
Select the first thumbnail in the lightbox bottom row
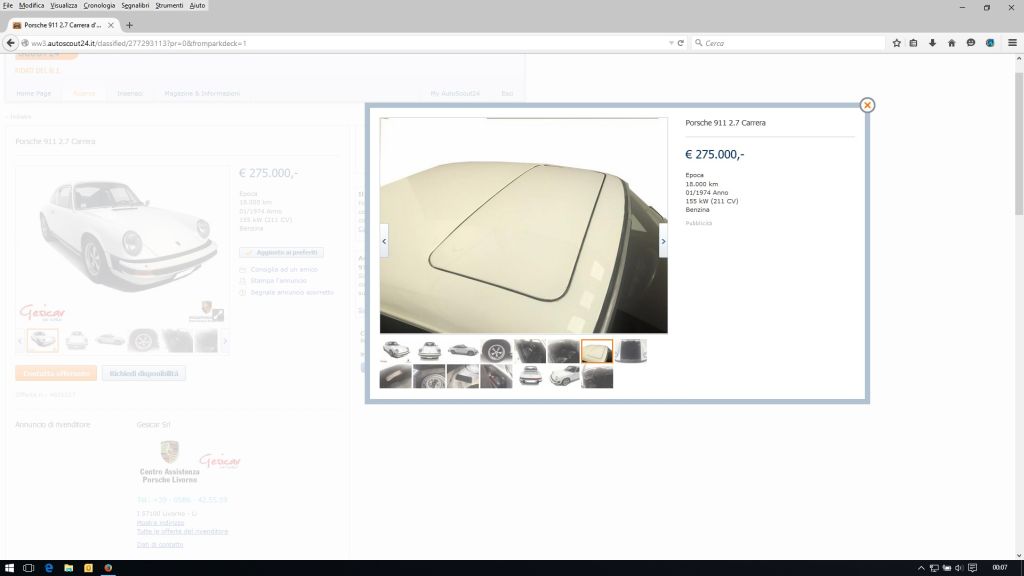[396, 377]
